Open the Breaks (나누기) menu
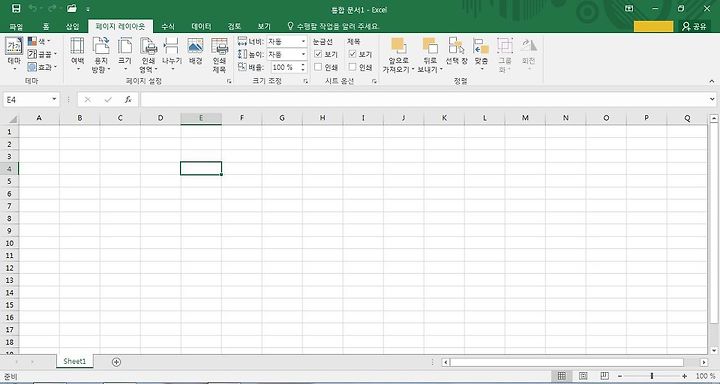Image resolution: width=720 pixels, height=384 pixels. coord(172,55)
